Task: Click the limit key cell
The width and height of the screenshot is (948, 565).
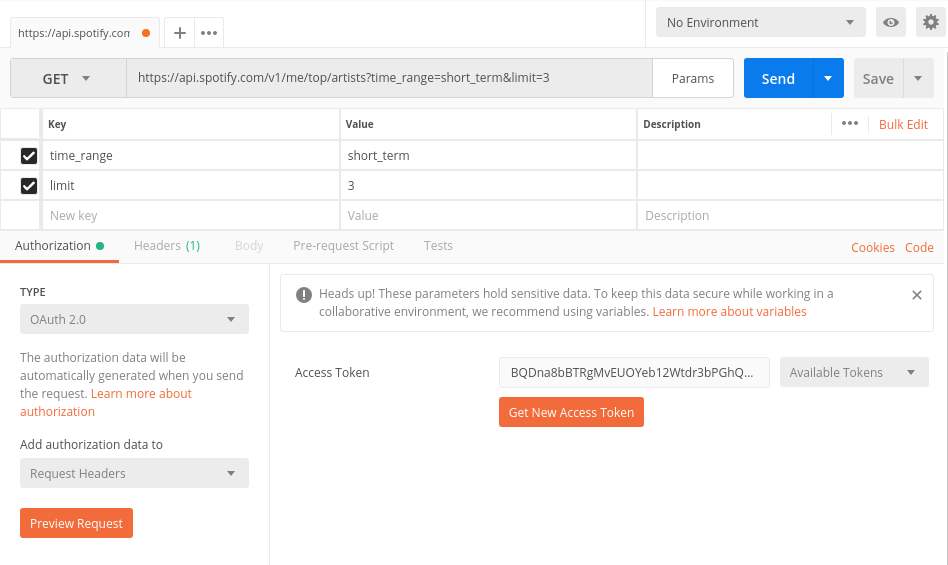Action: click(x=190, y=186)
